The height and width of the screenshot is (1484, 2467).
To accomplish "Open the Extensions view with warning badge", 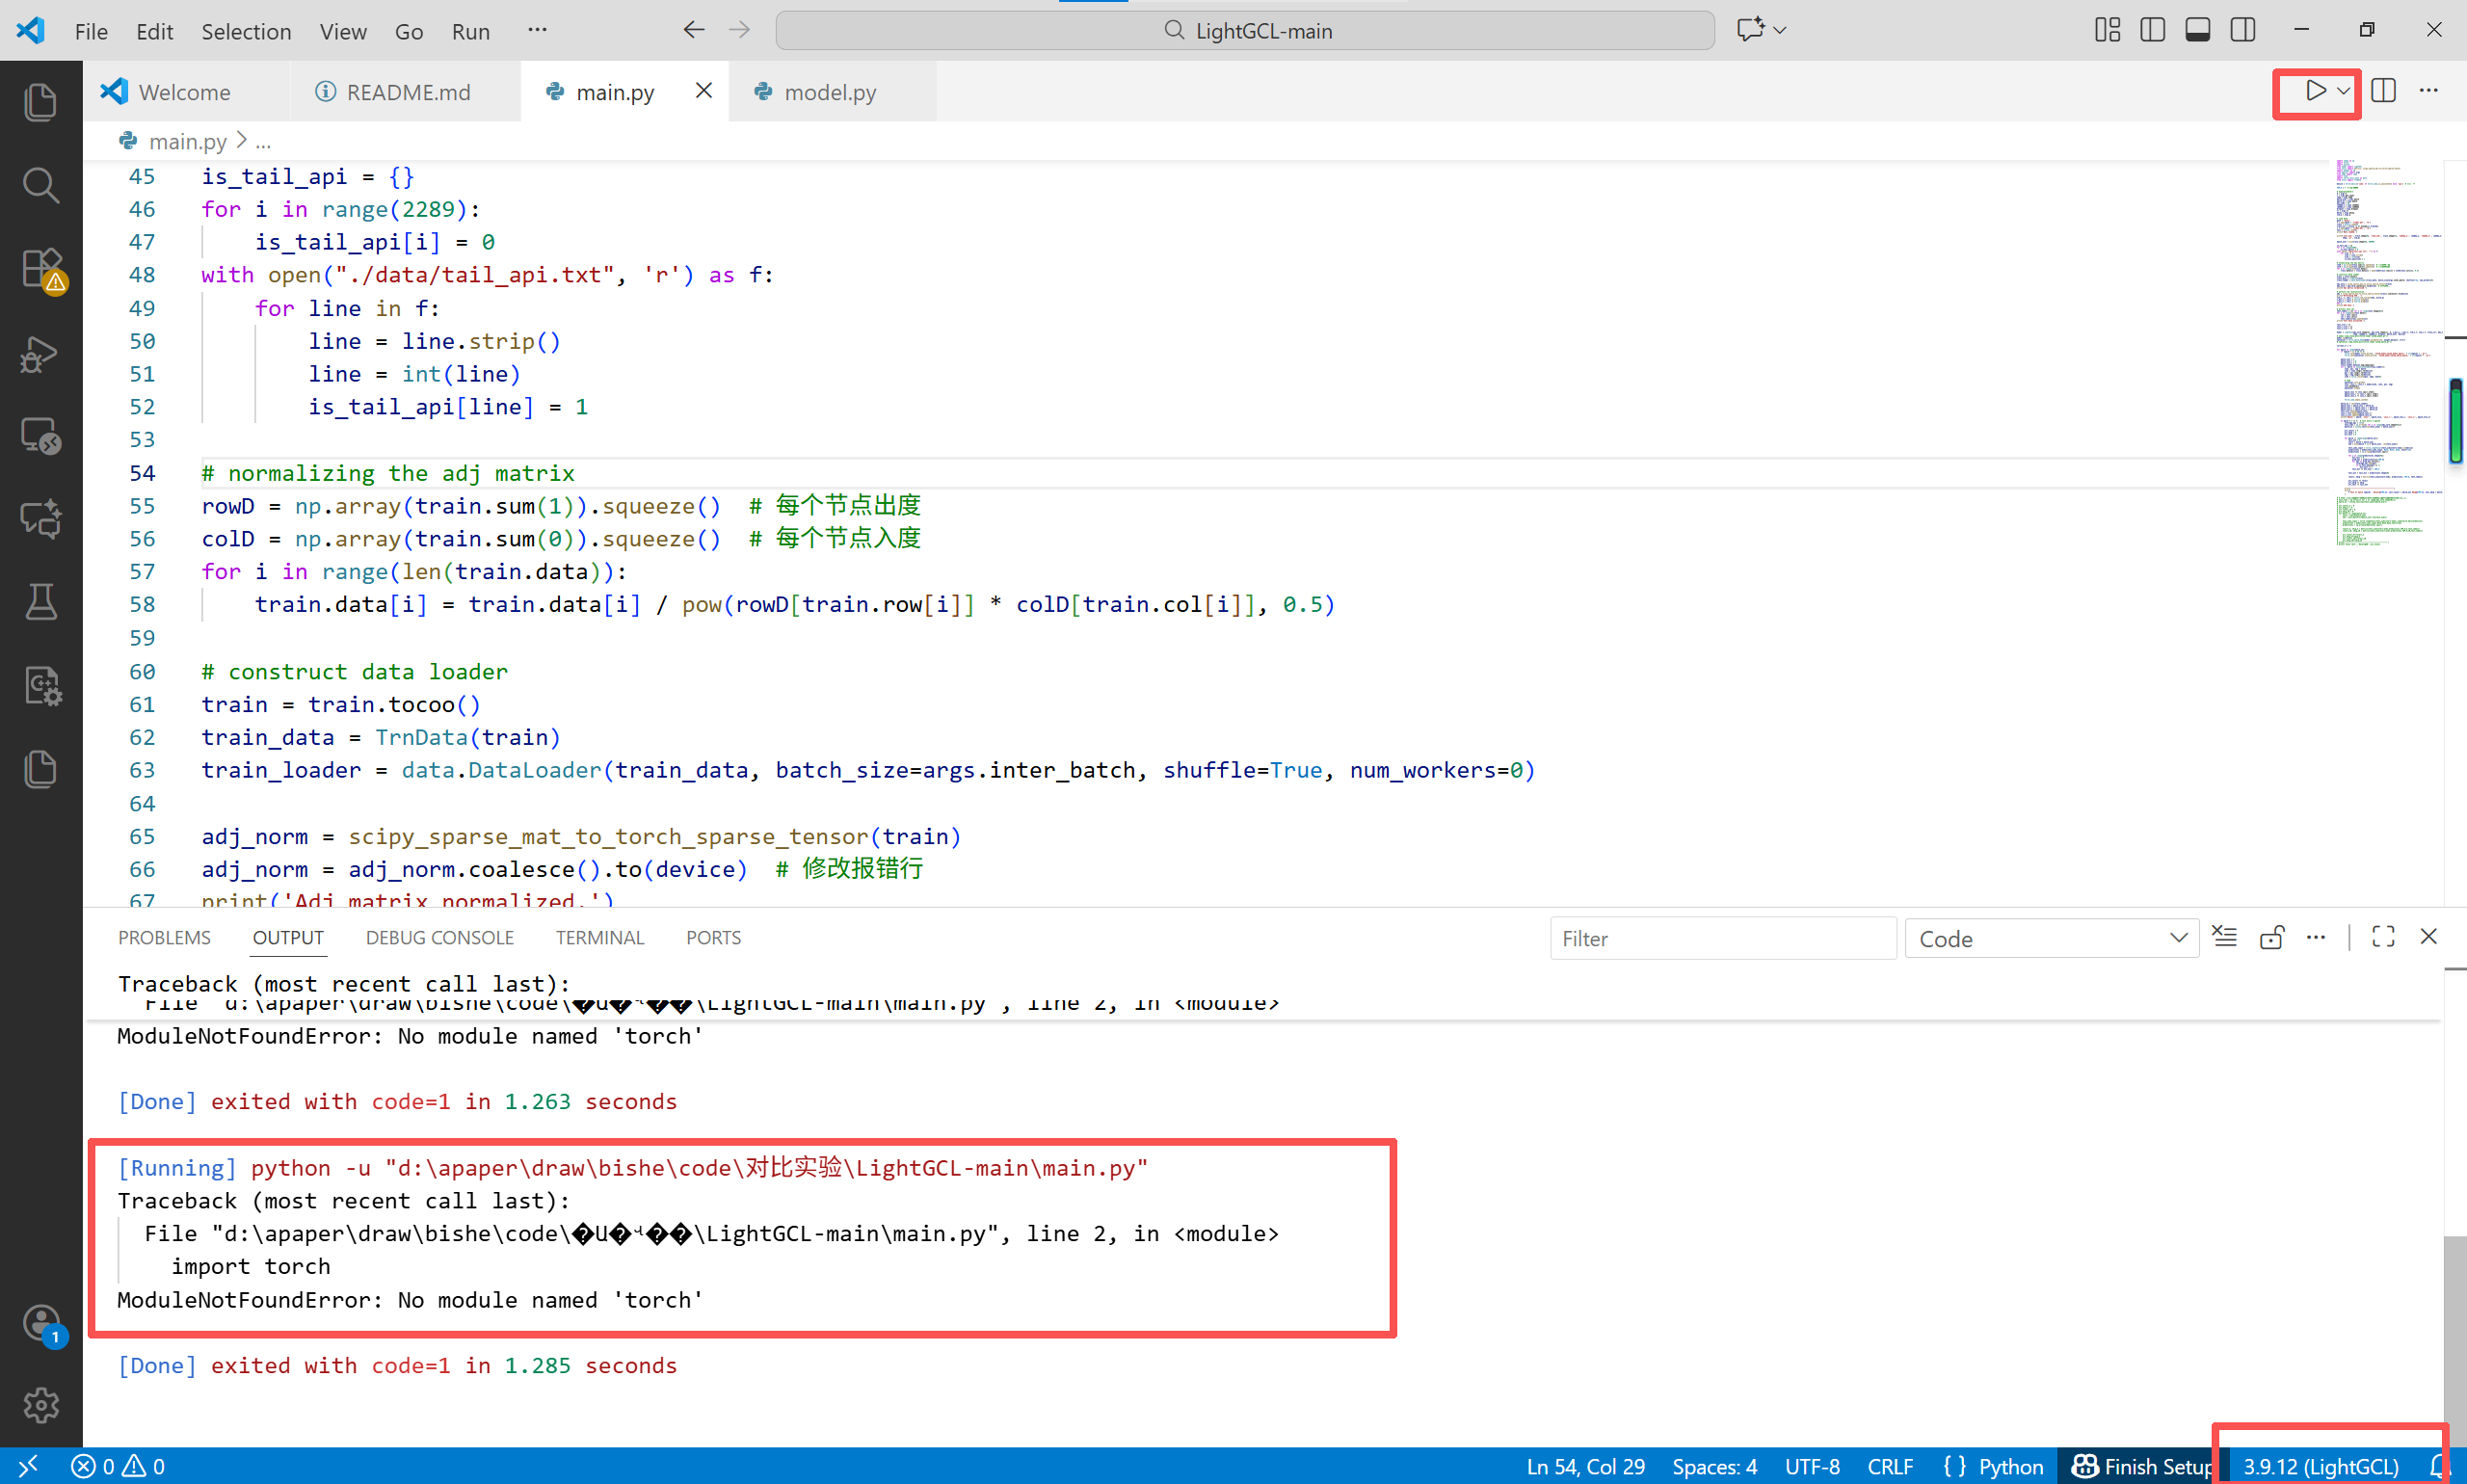I will coord(42,269).
